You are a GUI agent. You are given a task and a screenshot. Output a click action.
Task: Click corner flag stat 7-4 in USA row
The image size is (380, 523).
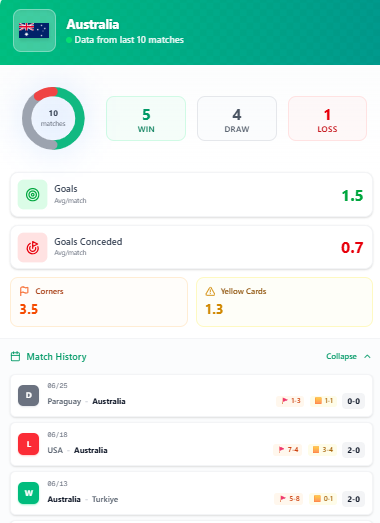coord(288,450)
